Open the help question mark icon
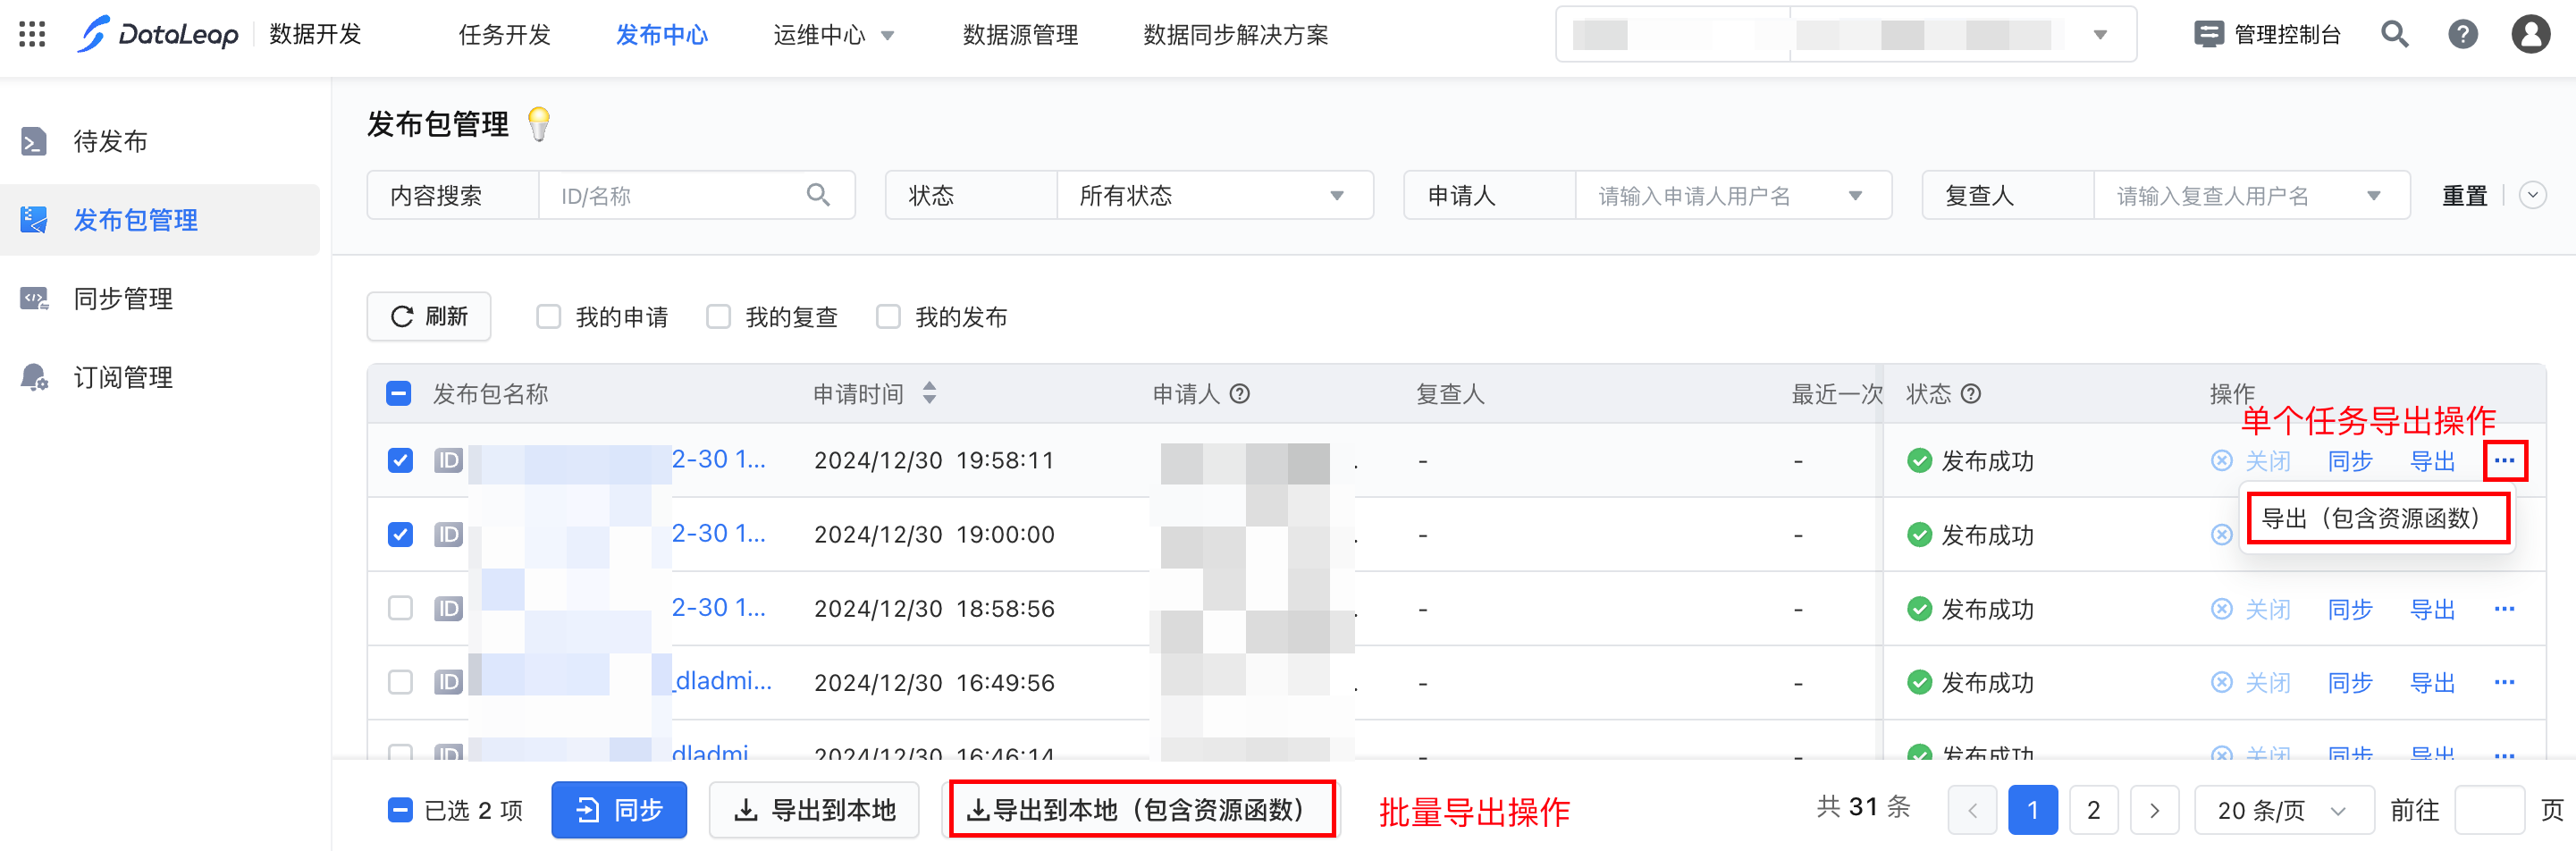This screenshot has height=851, width=2576. coord(2462,35)
